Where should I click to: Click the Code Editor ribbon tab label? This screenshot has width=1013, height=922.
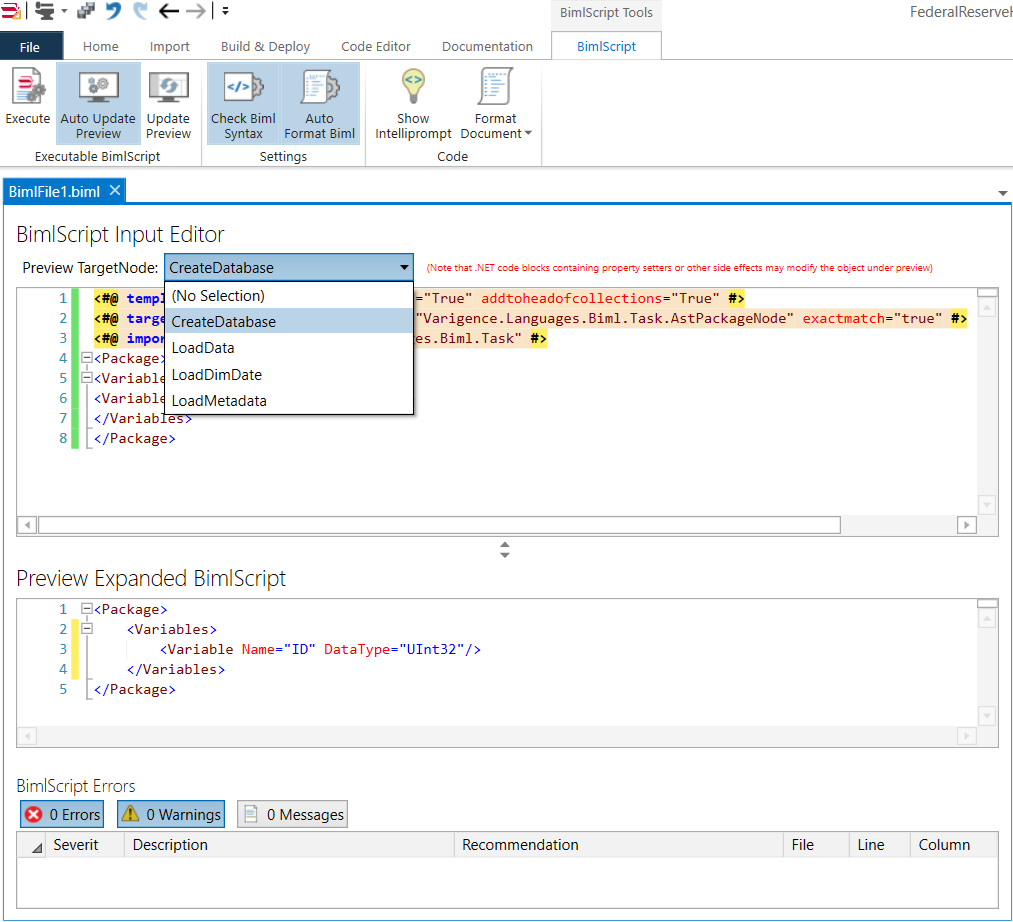[x=375, y=46]
